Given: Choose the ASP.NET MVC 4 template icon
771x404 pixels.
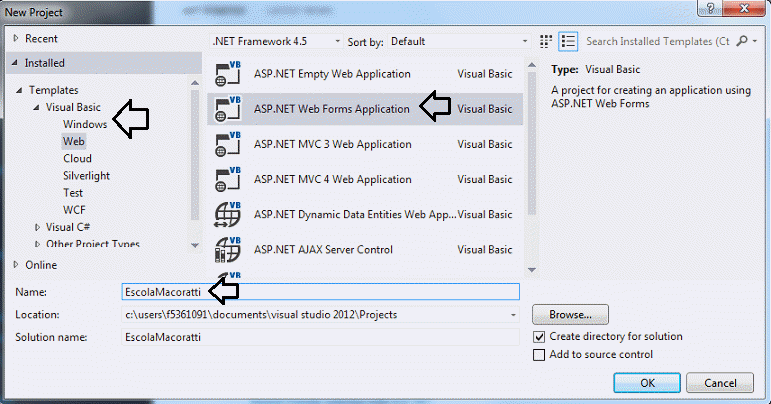Looking at the screenshot, I should 227,180.
